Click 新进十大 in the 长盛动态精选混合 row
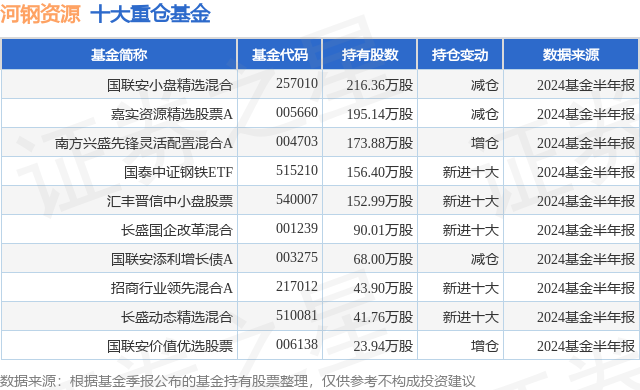 471,317
